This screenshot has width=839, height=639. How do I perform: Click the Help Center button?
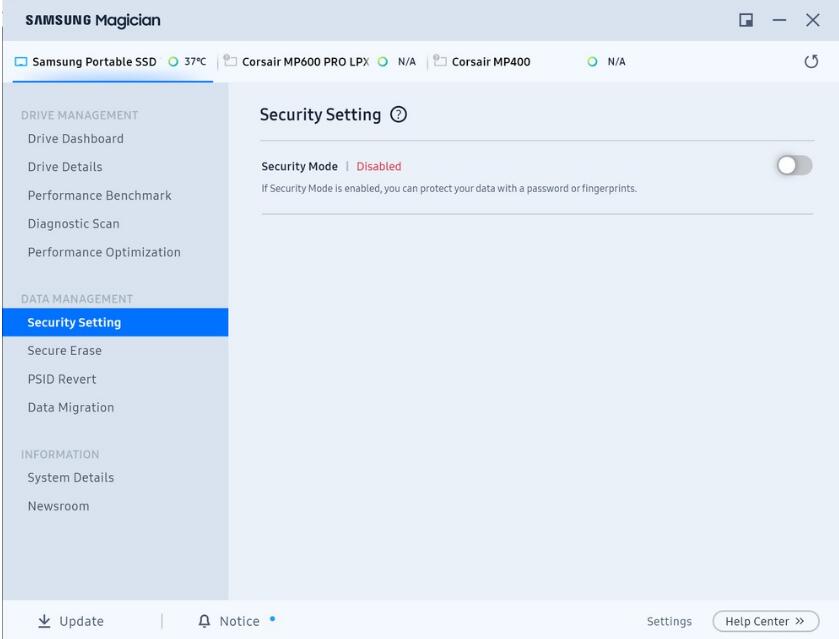pos(765,621)
